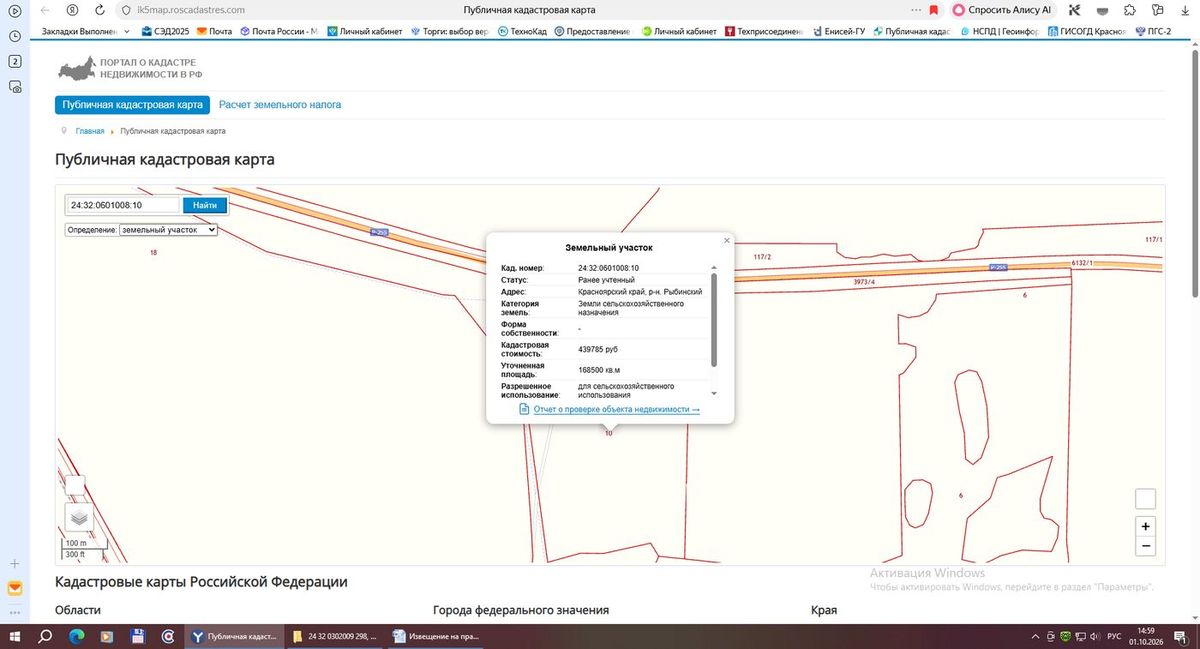Open the 24 32 0302009 taskbar folder window
This screenshot has height=649, width=1200.
tap(337, 636)
